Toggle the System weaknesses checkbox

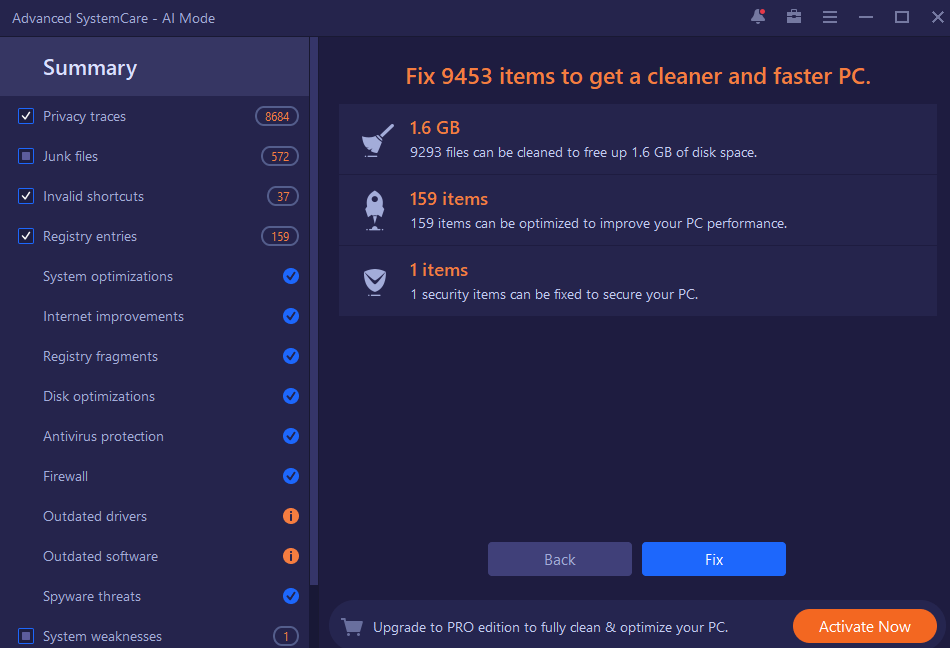click(26, 636)
